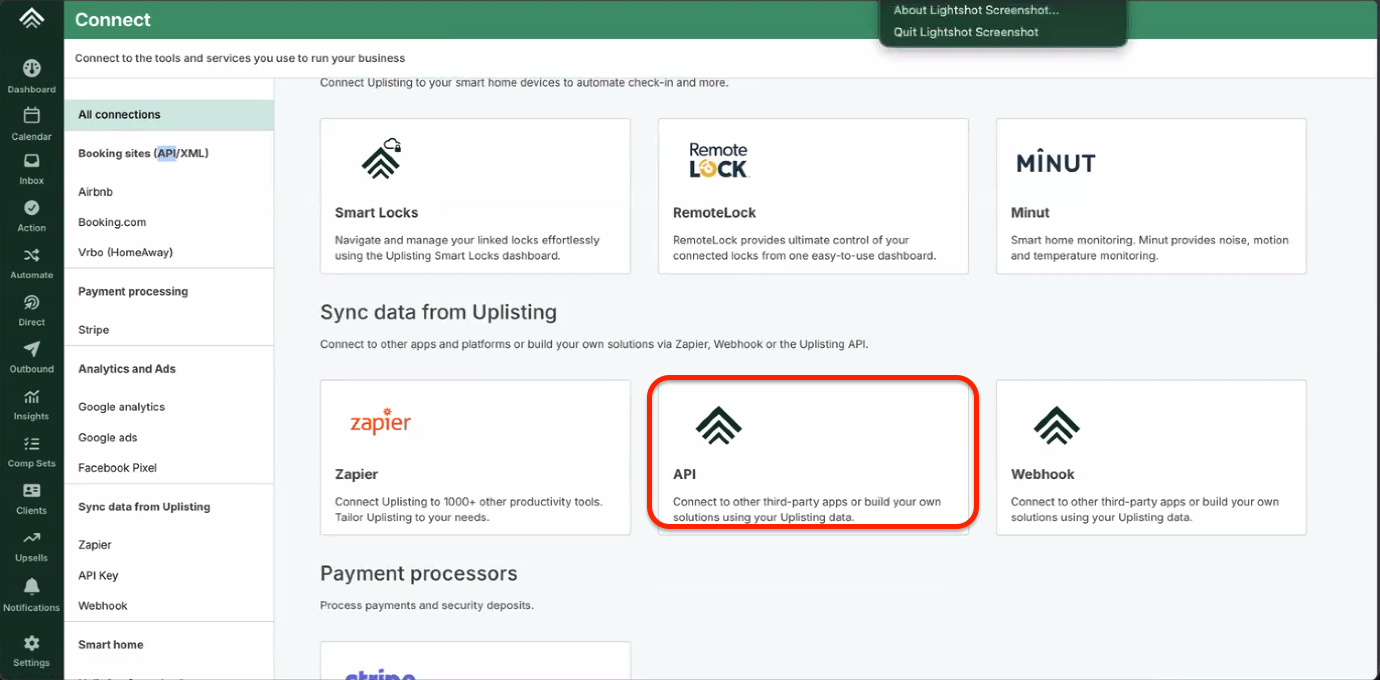Open Facebook Pixel menu entry
Viewport: 1380px width, 680px height.
coord(118,468)
